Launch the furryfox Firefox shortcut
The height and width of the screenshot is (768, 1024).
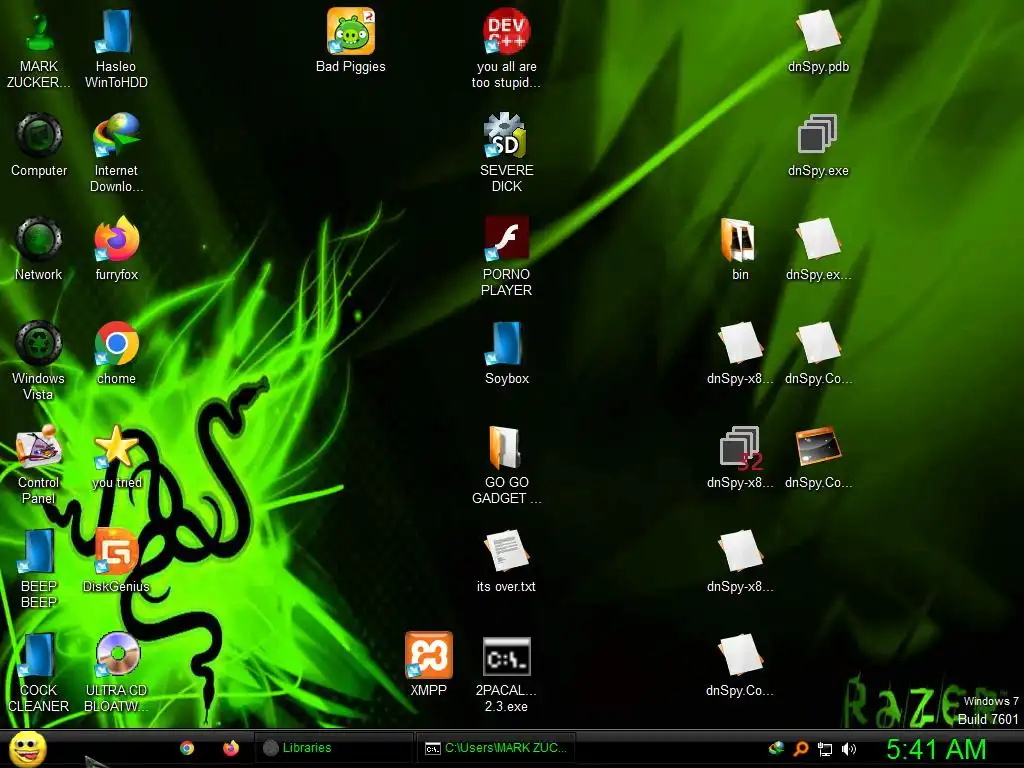click(116, 249)
